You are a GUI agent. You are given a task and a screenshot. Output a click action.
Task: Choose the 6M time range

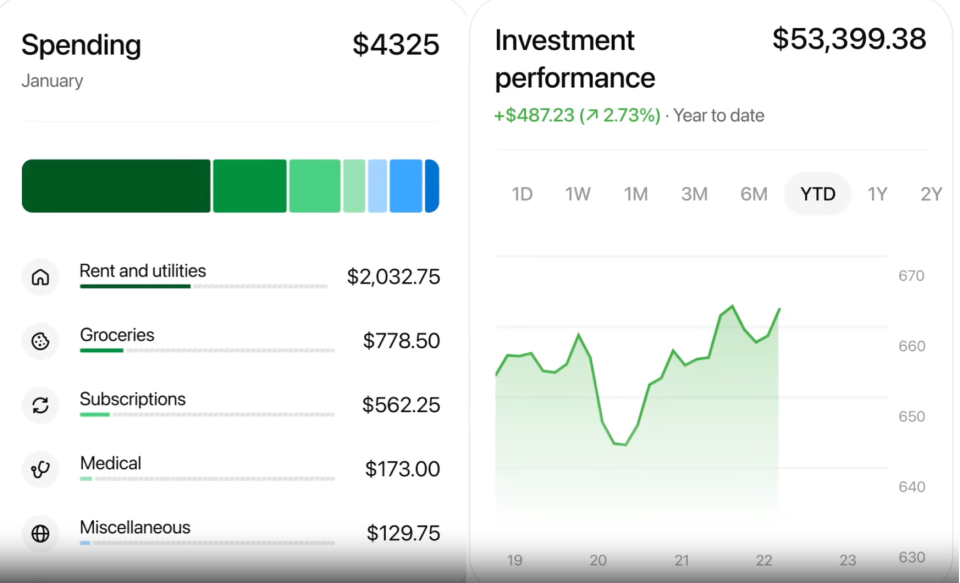tap(754, 194)
